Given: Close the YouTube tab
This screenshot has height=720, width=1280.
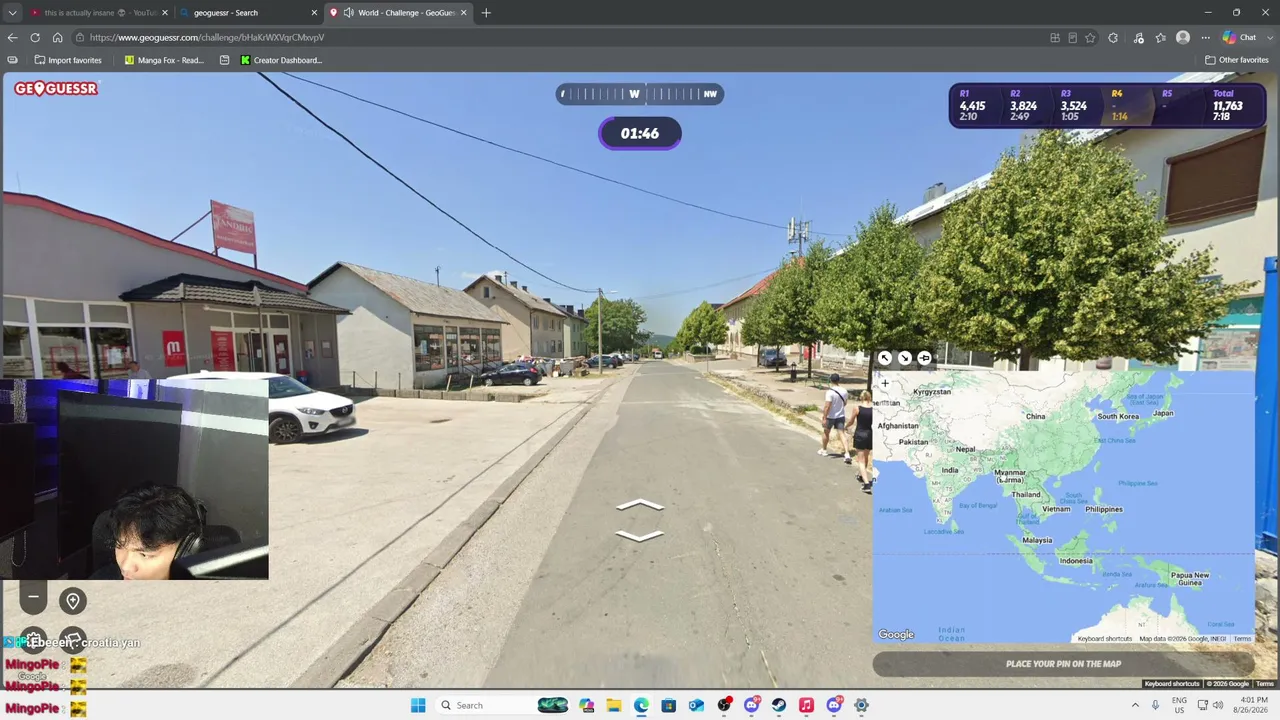Looking at the screenshot, I should (165, 13).
